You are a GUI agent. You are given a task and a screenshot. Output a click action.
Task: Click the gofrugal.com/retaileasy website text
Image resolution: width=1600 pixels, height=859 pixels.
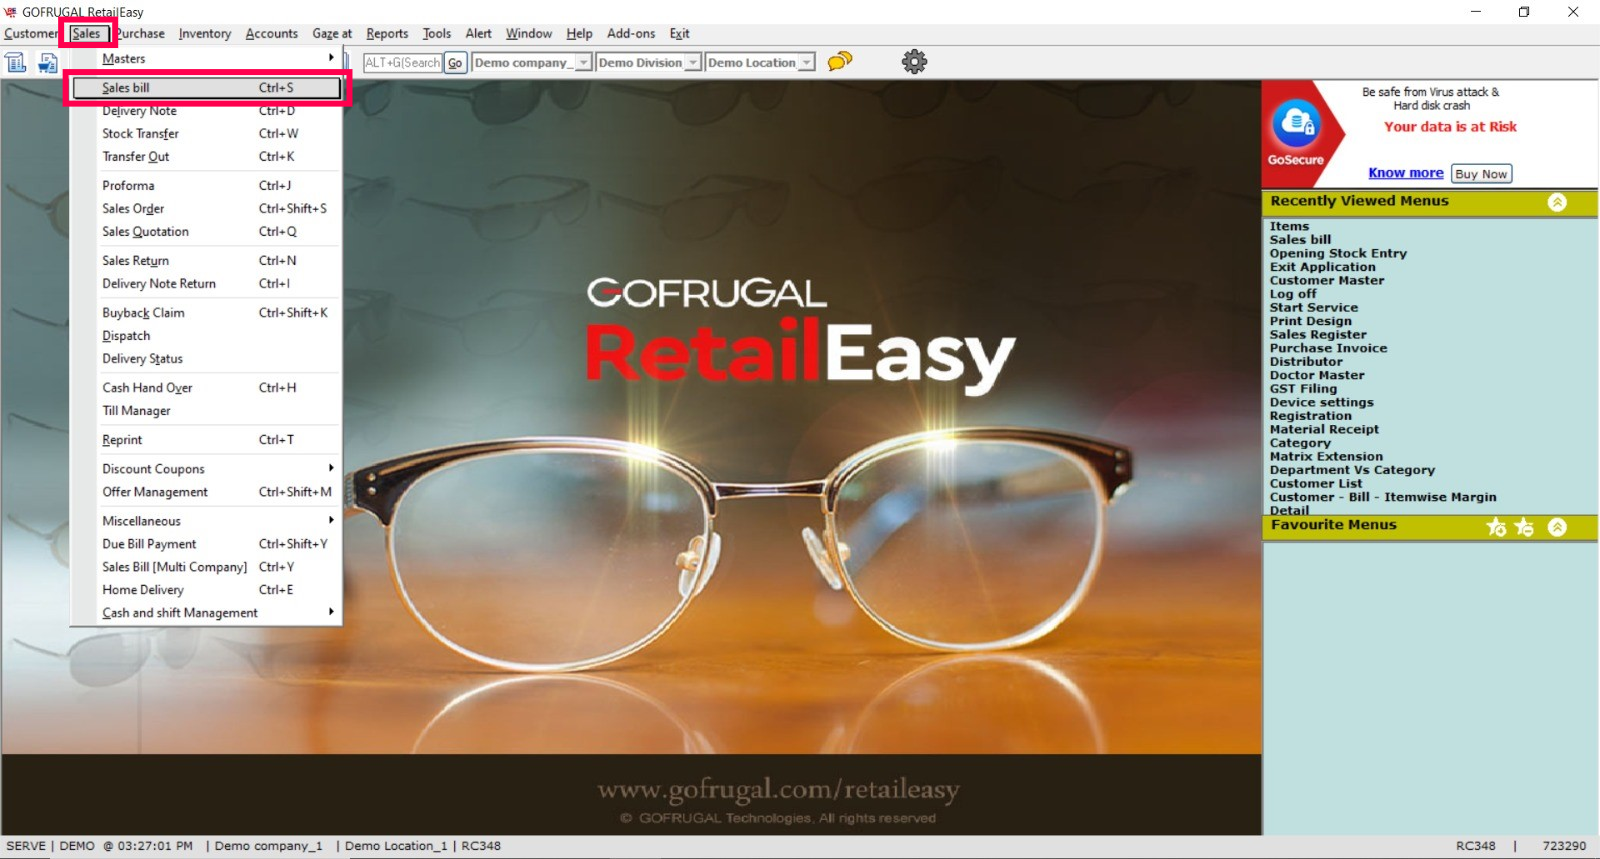pos(778,790)
